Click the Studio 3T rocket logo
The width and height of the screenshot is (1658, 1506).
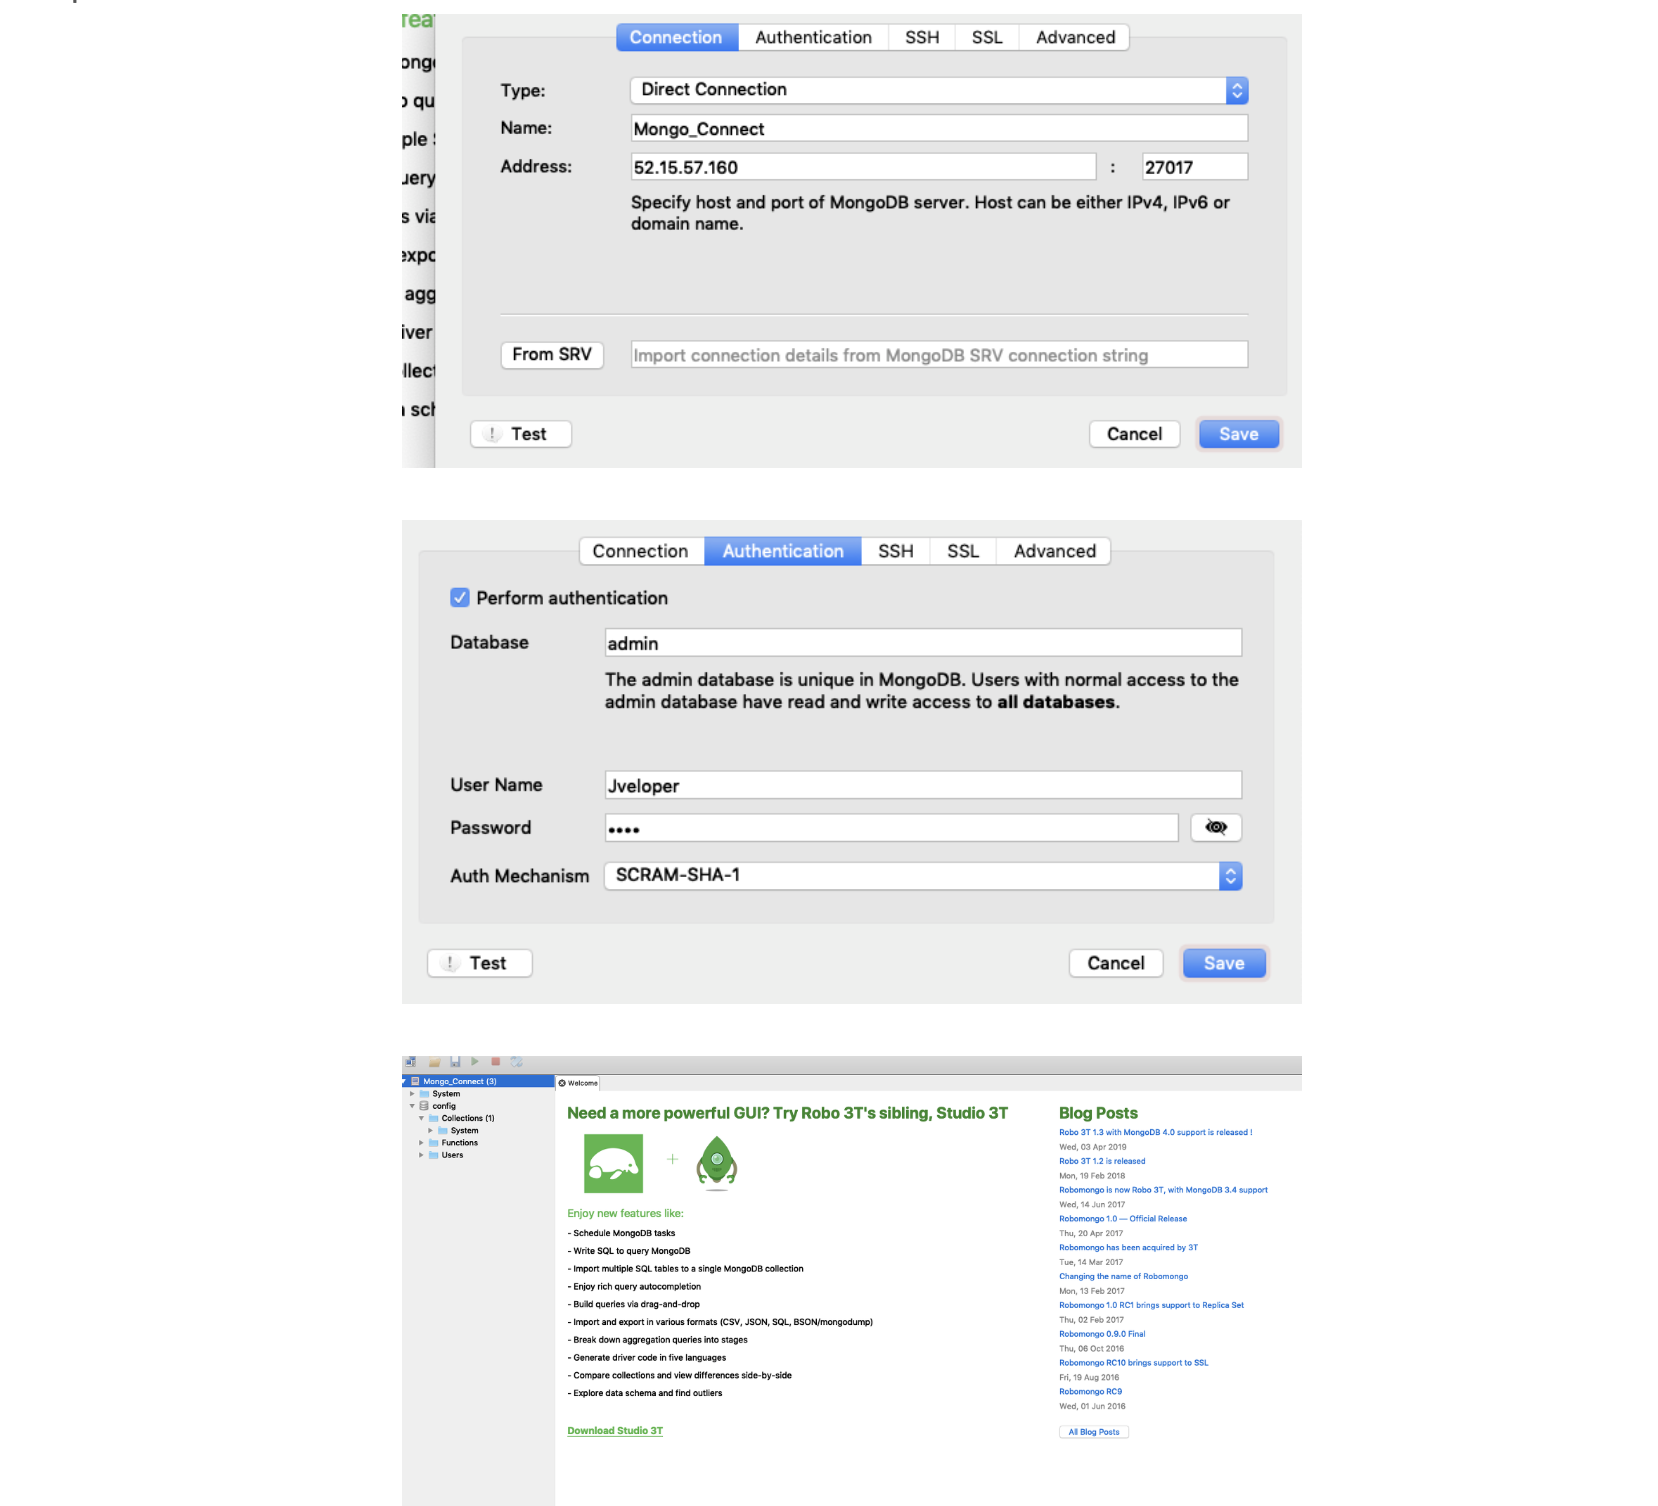point(717,1163)
